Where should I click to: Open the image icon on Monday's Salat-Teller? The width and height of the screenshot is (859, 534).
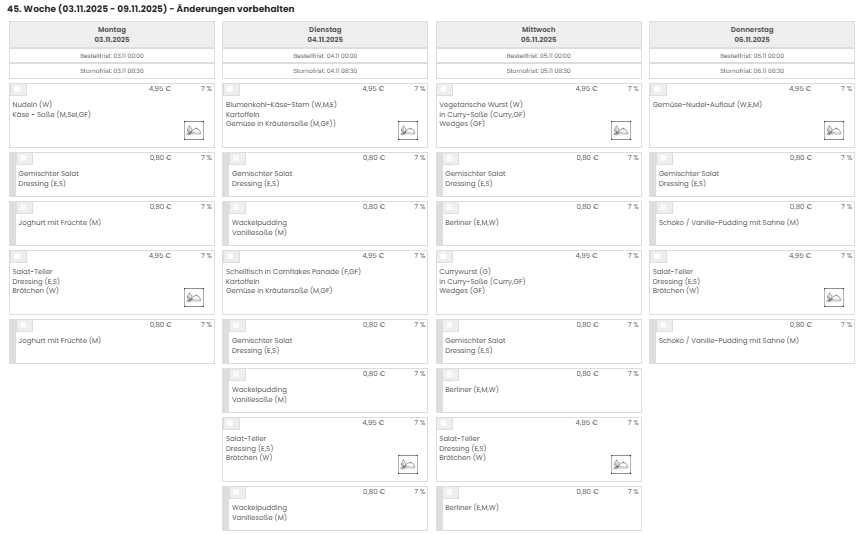tap(194, 297)
